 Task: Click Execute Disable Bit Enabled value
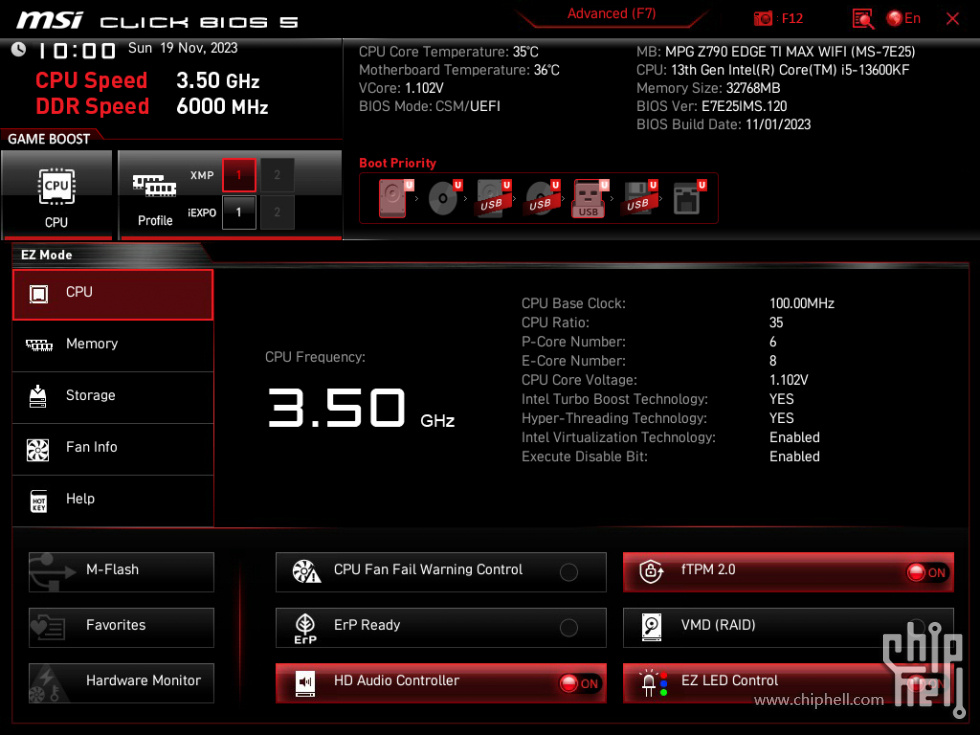(x=794, y=457)
